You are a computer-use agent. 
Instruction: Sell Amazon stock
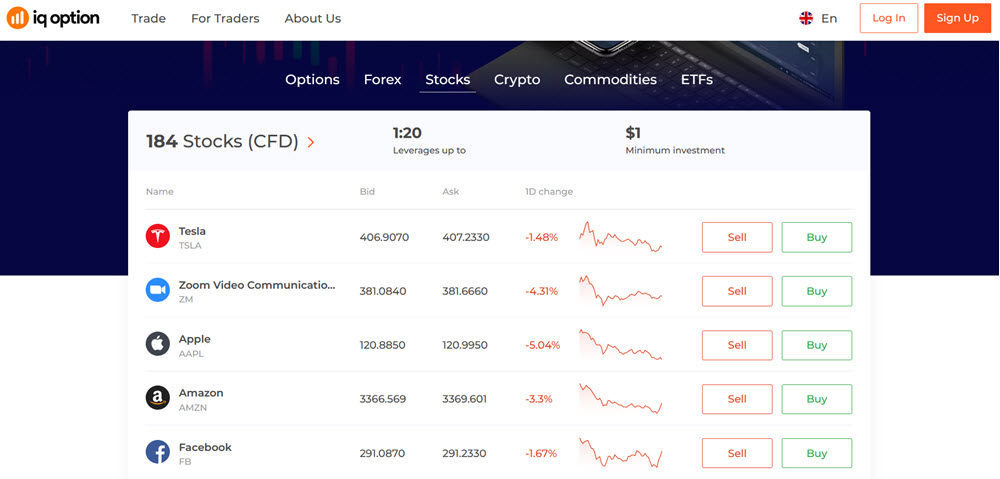[737, 399]
